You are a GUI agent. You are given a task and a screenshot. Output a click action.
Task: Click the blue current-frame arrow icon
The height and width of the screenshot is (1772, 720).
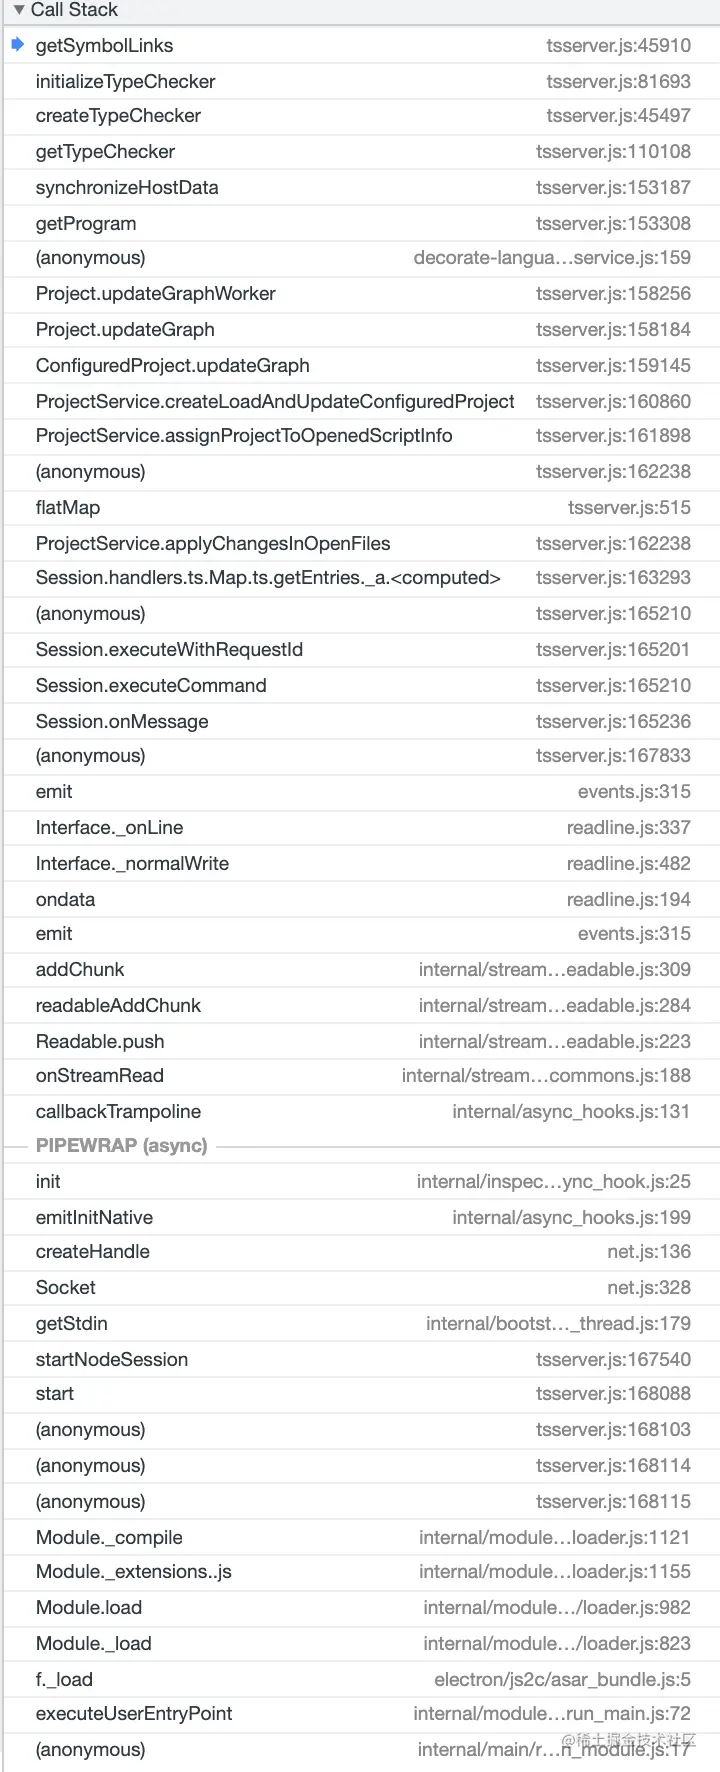coord(17,45)
